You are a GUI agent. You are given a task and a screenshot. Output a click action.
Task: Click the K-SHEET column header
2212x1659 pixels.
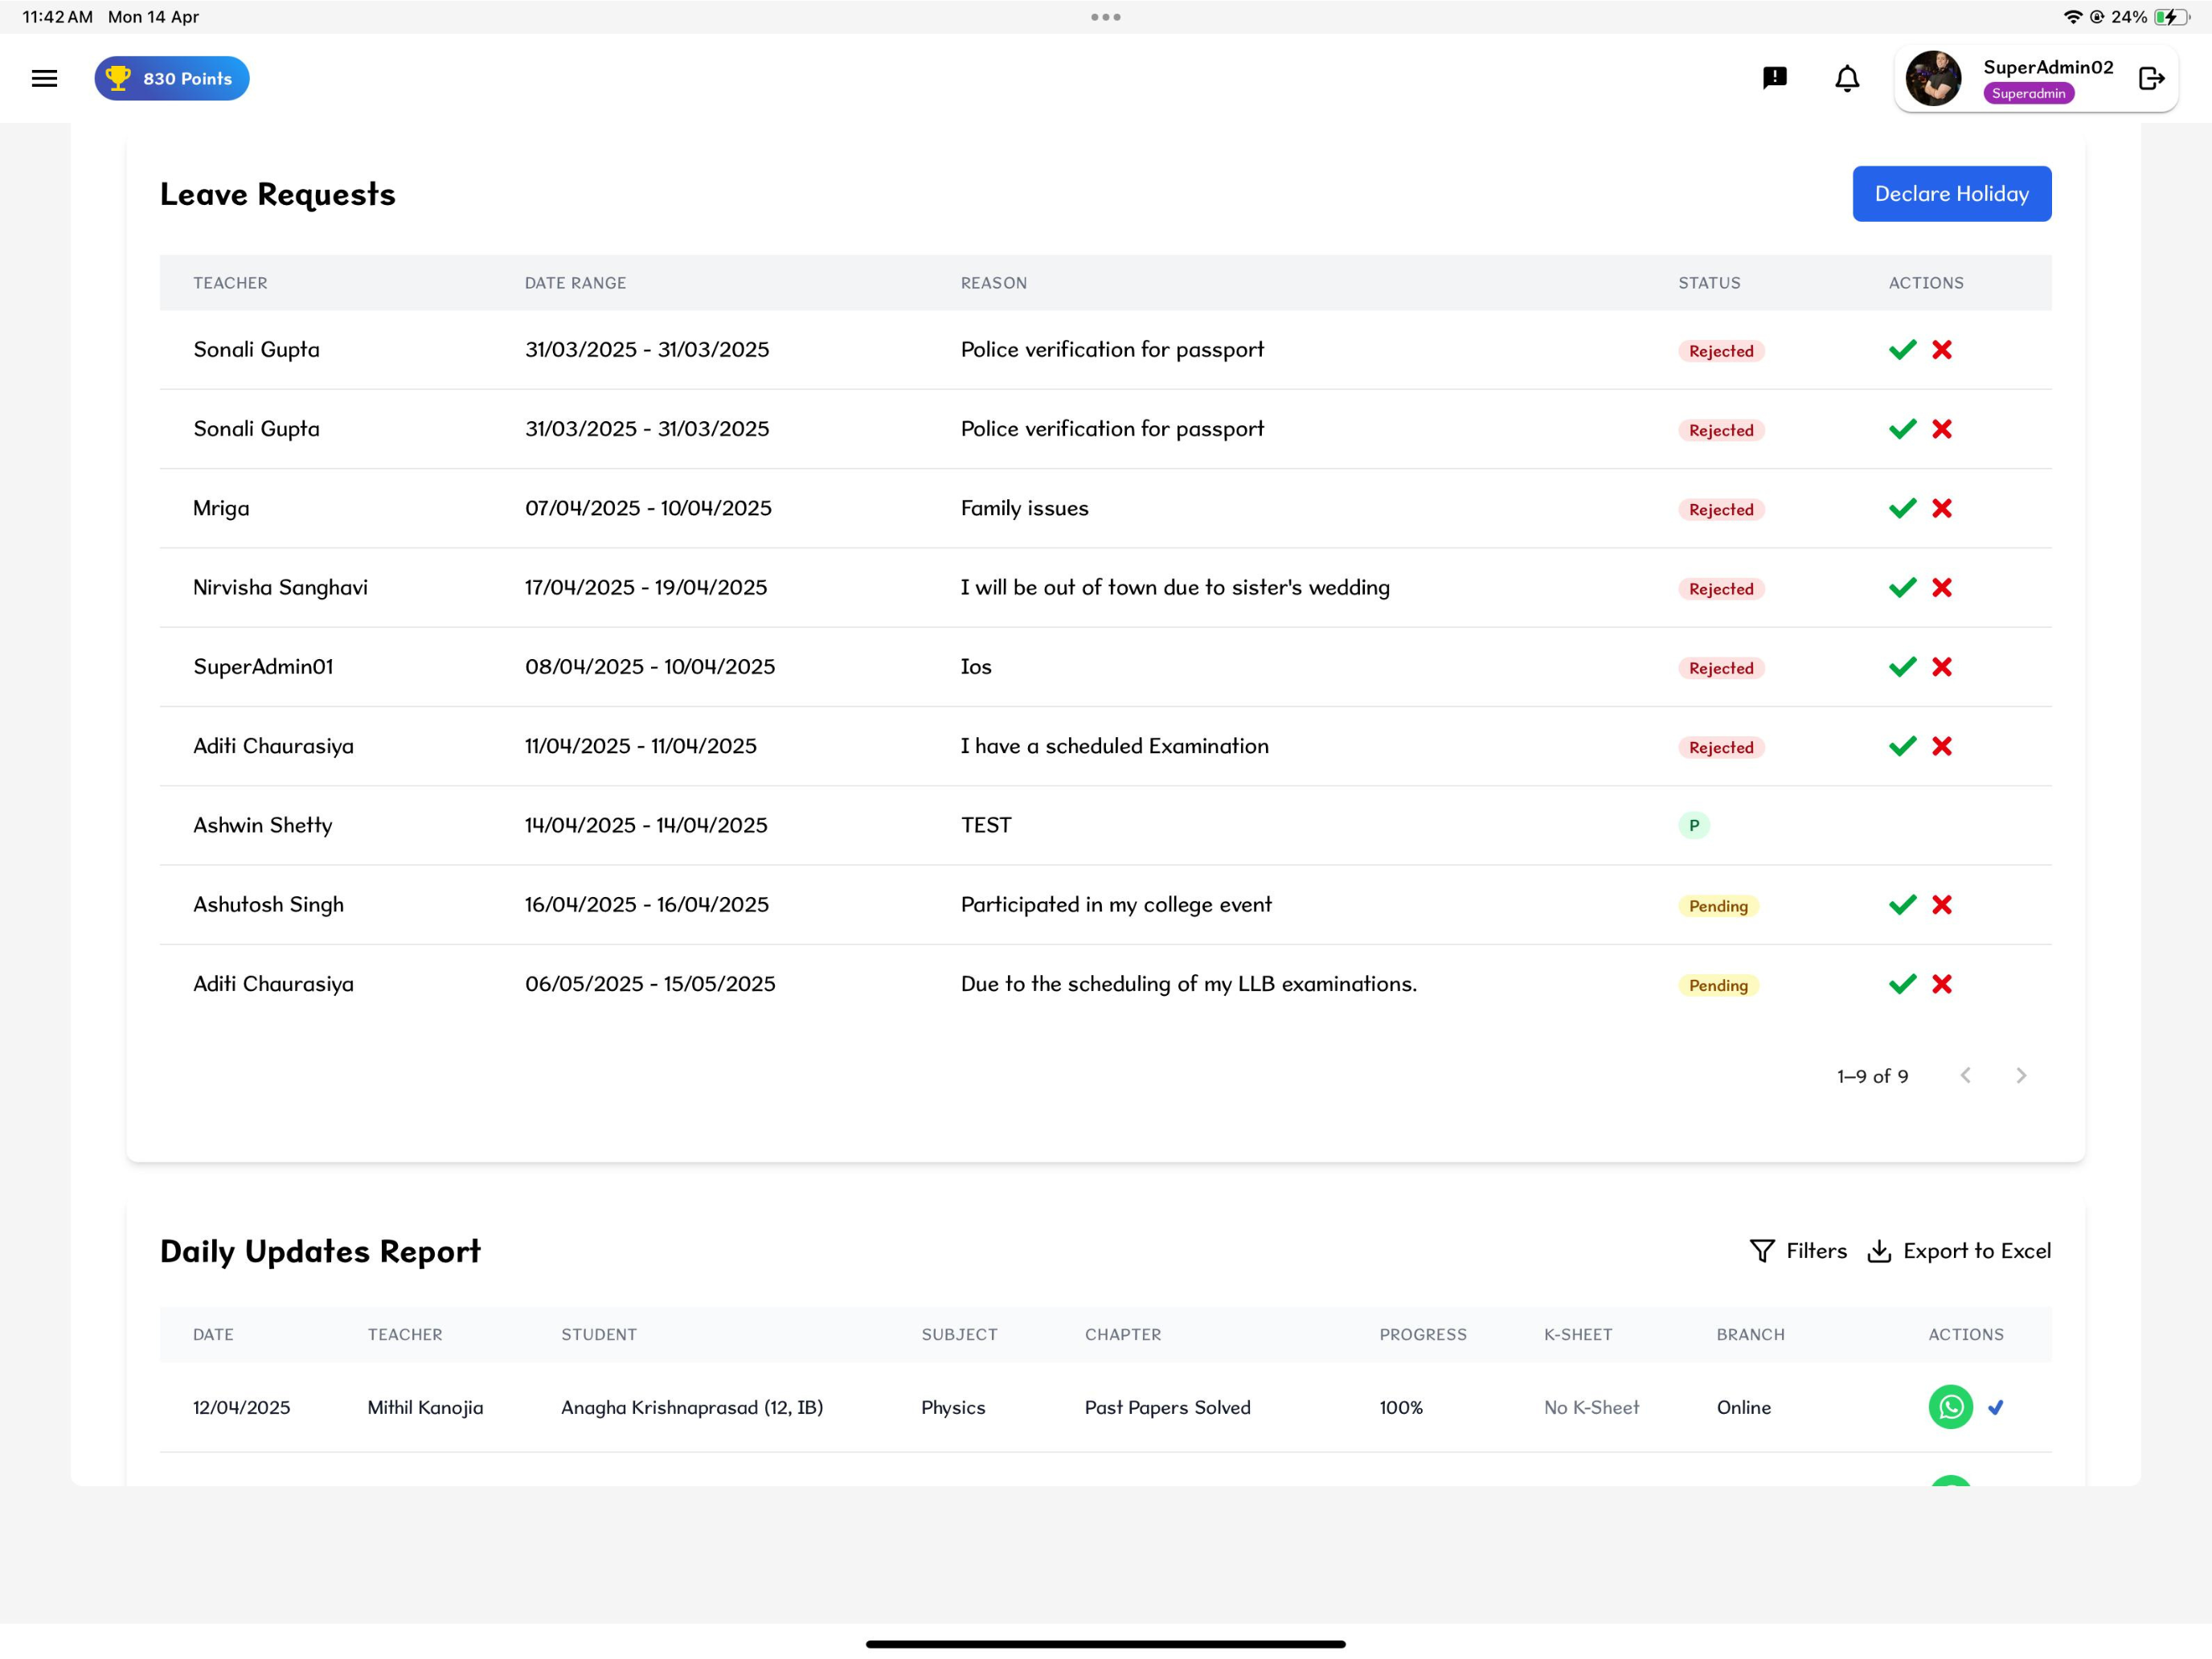(1577, 1334)
